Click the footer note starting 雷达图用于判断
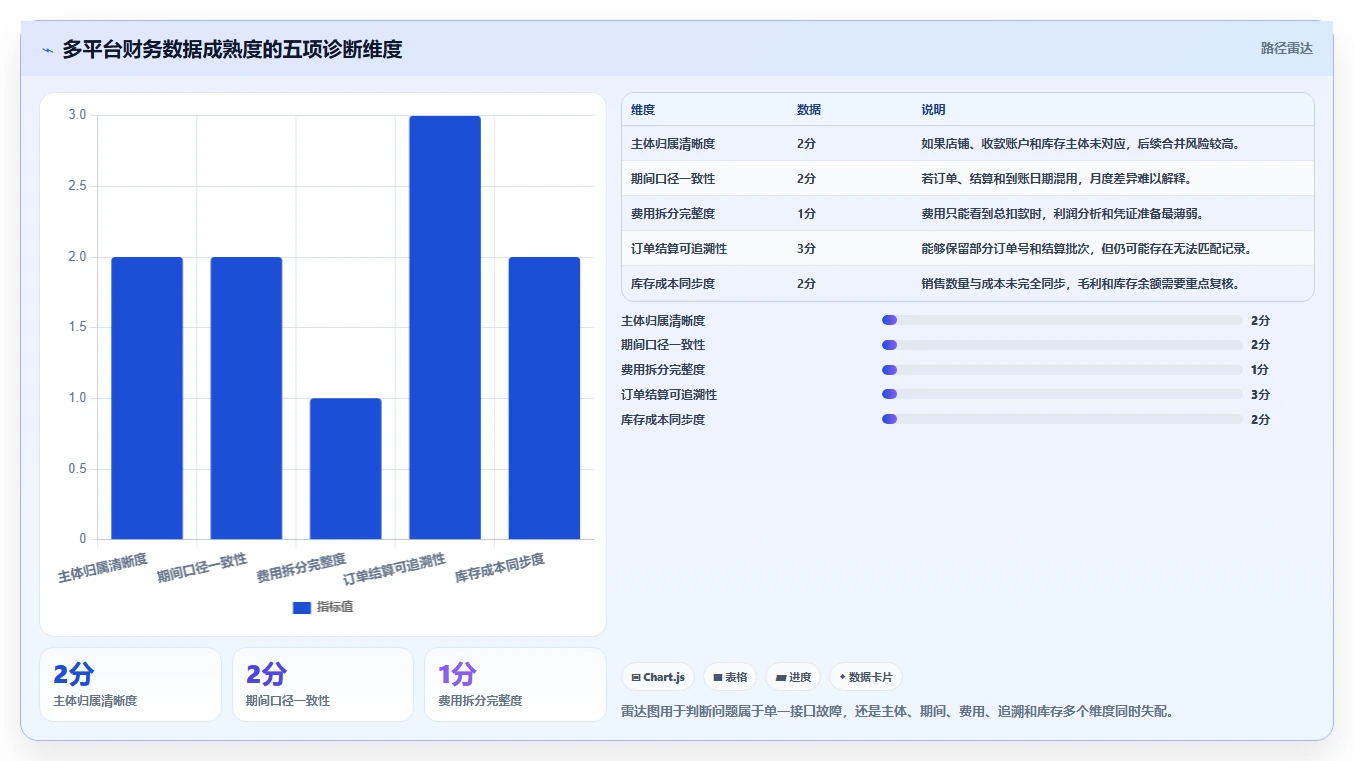This screenshot has width=1354, height=761. 897,712
